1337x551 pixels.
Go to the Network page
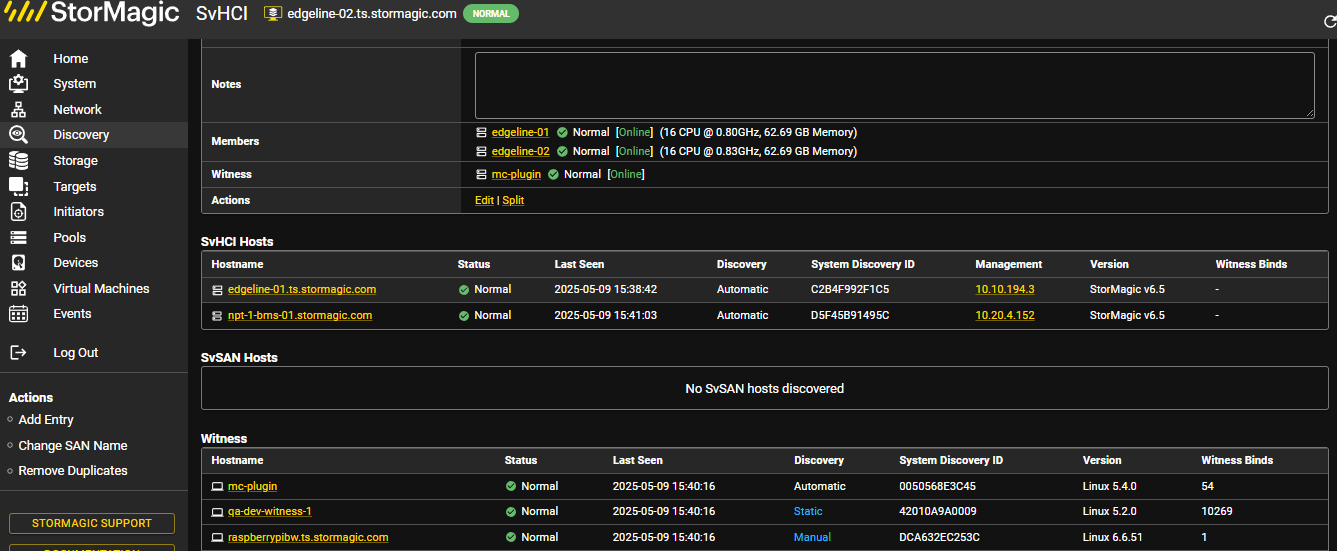point(78,109)
